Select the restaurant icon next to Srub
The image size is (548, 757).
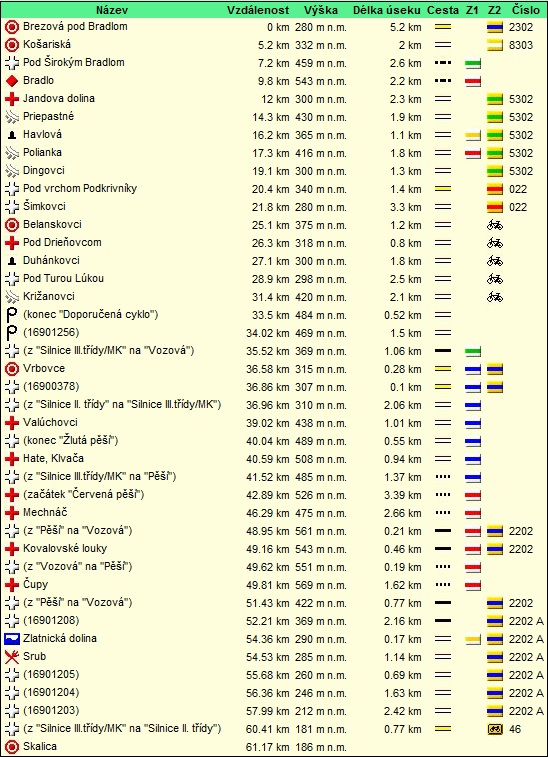tap(12, 657)
